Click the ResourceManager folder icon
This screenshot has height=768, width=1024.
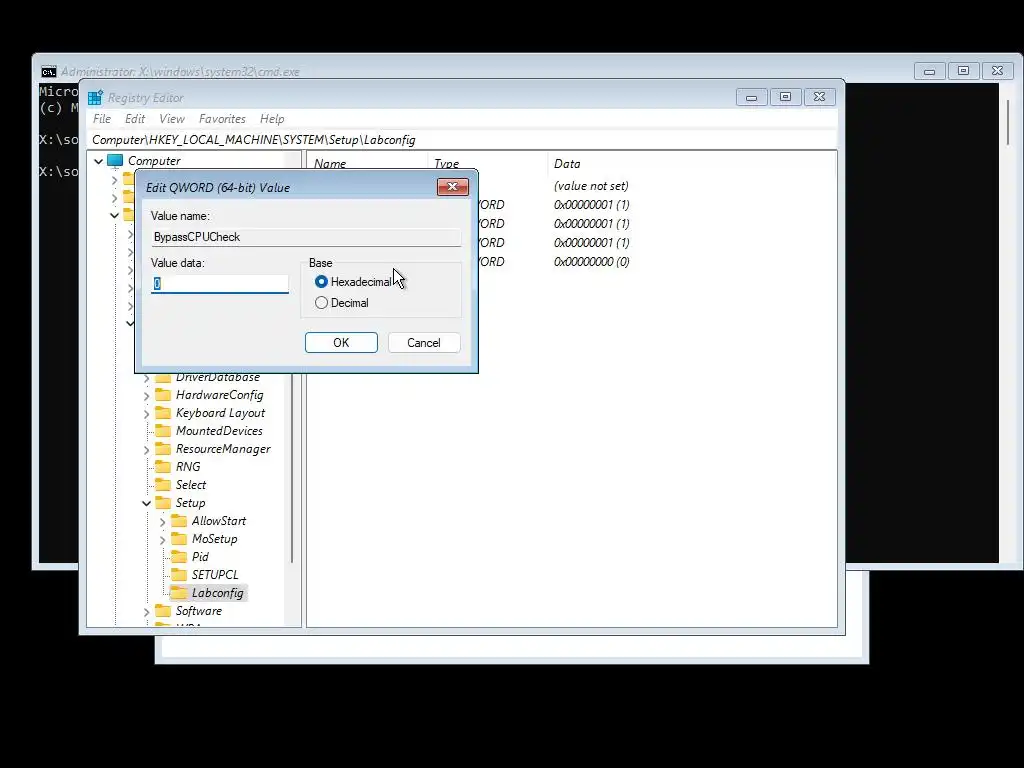coord(163,449)
